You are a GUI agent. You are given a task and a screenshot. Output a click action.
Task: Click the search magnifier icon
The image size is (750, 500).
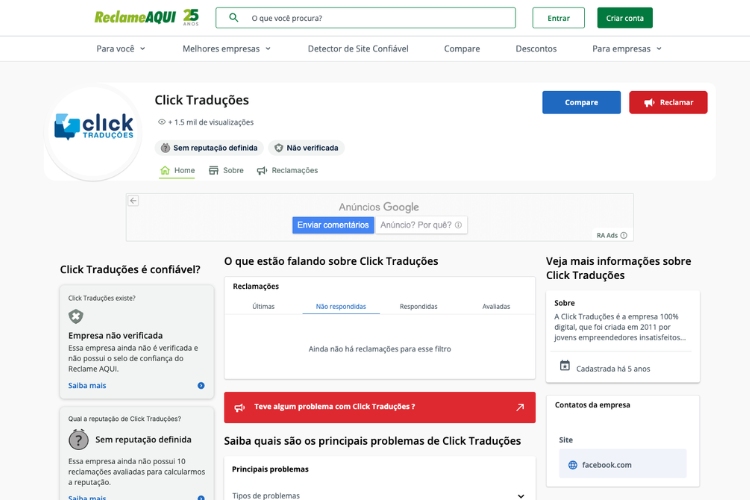(x=233, y=18)
